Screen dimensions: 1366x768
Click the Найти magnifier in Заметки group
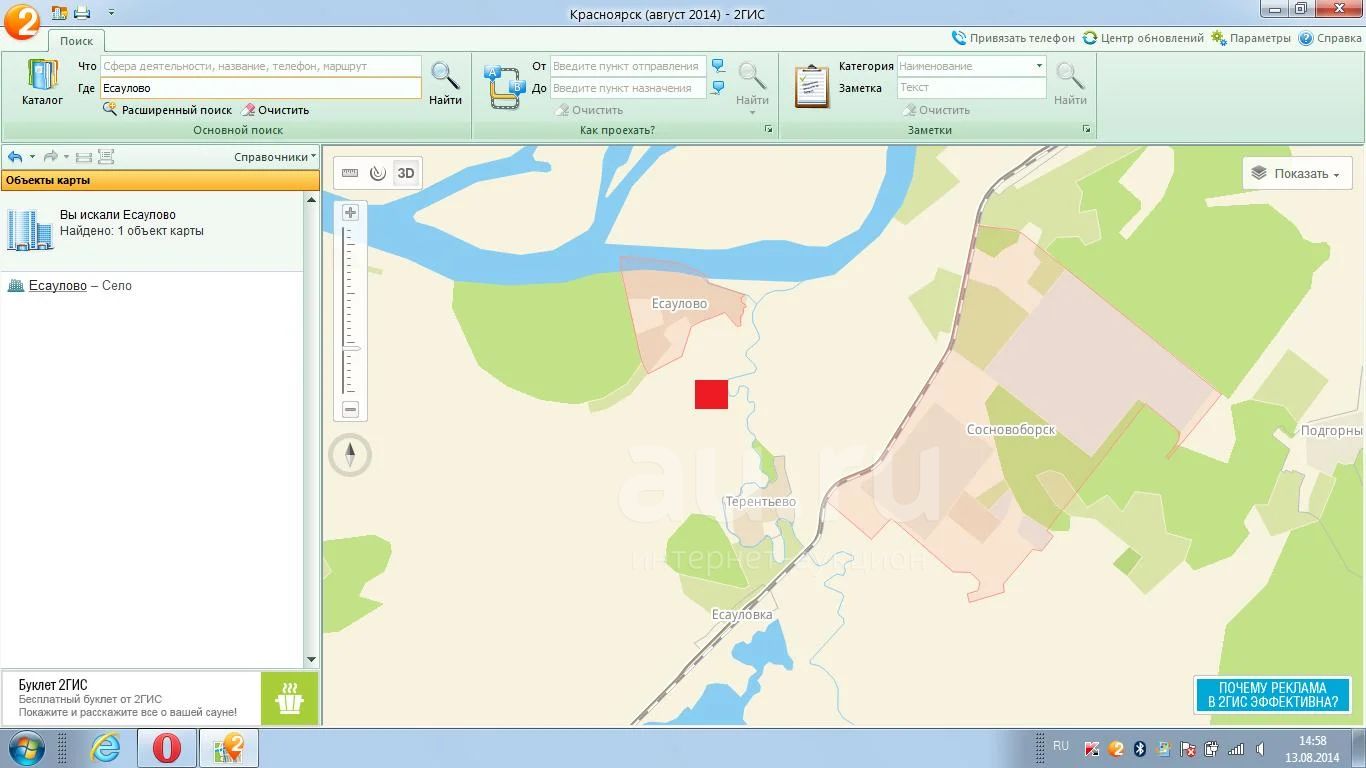tap(1070, 84)
